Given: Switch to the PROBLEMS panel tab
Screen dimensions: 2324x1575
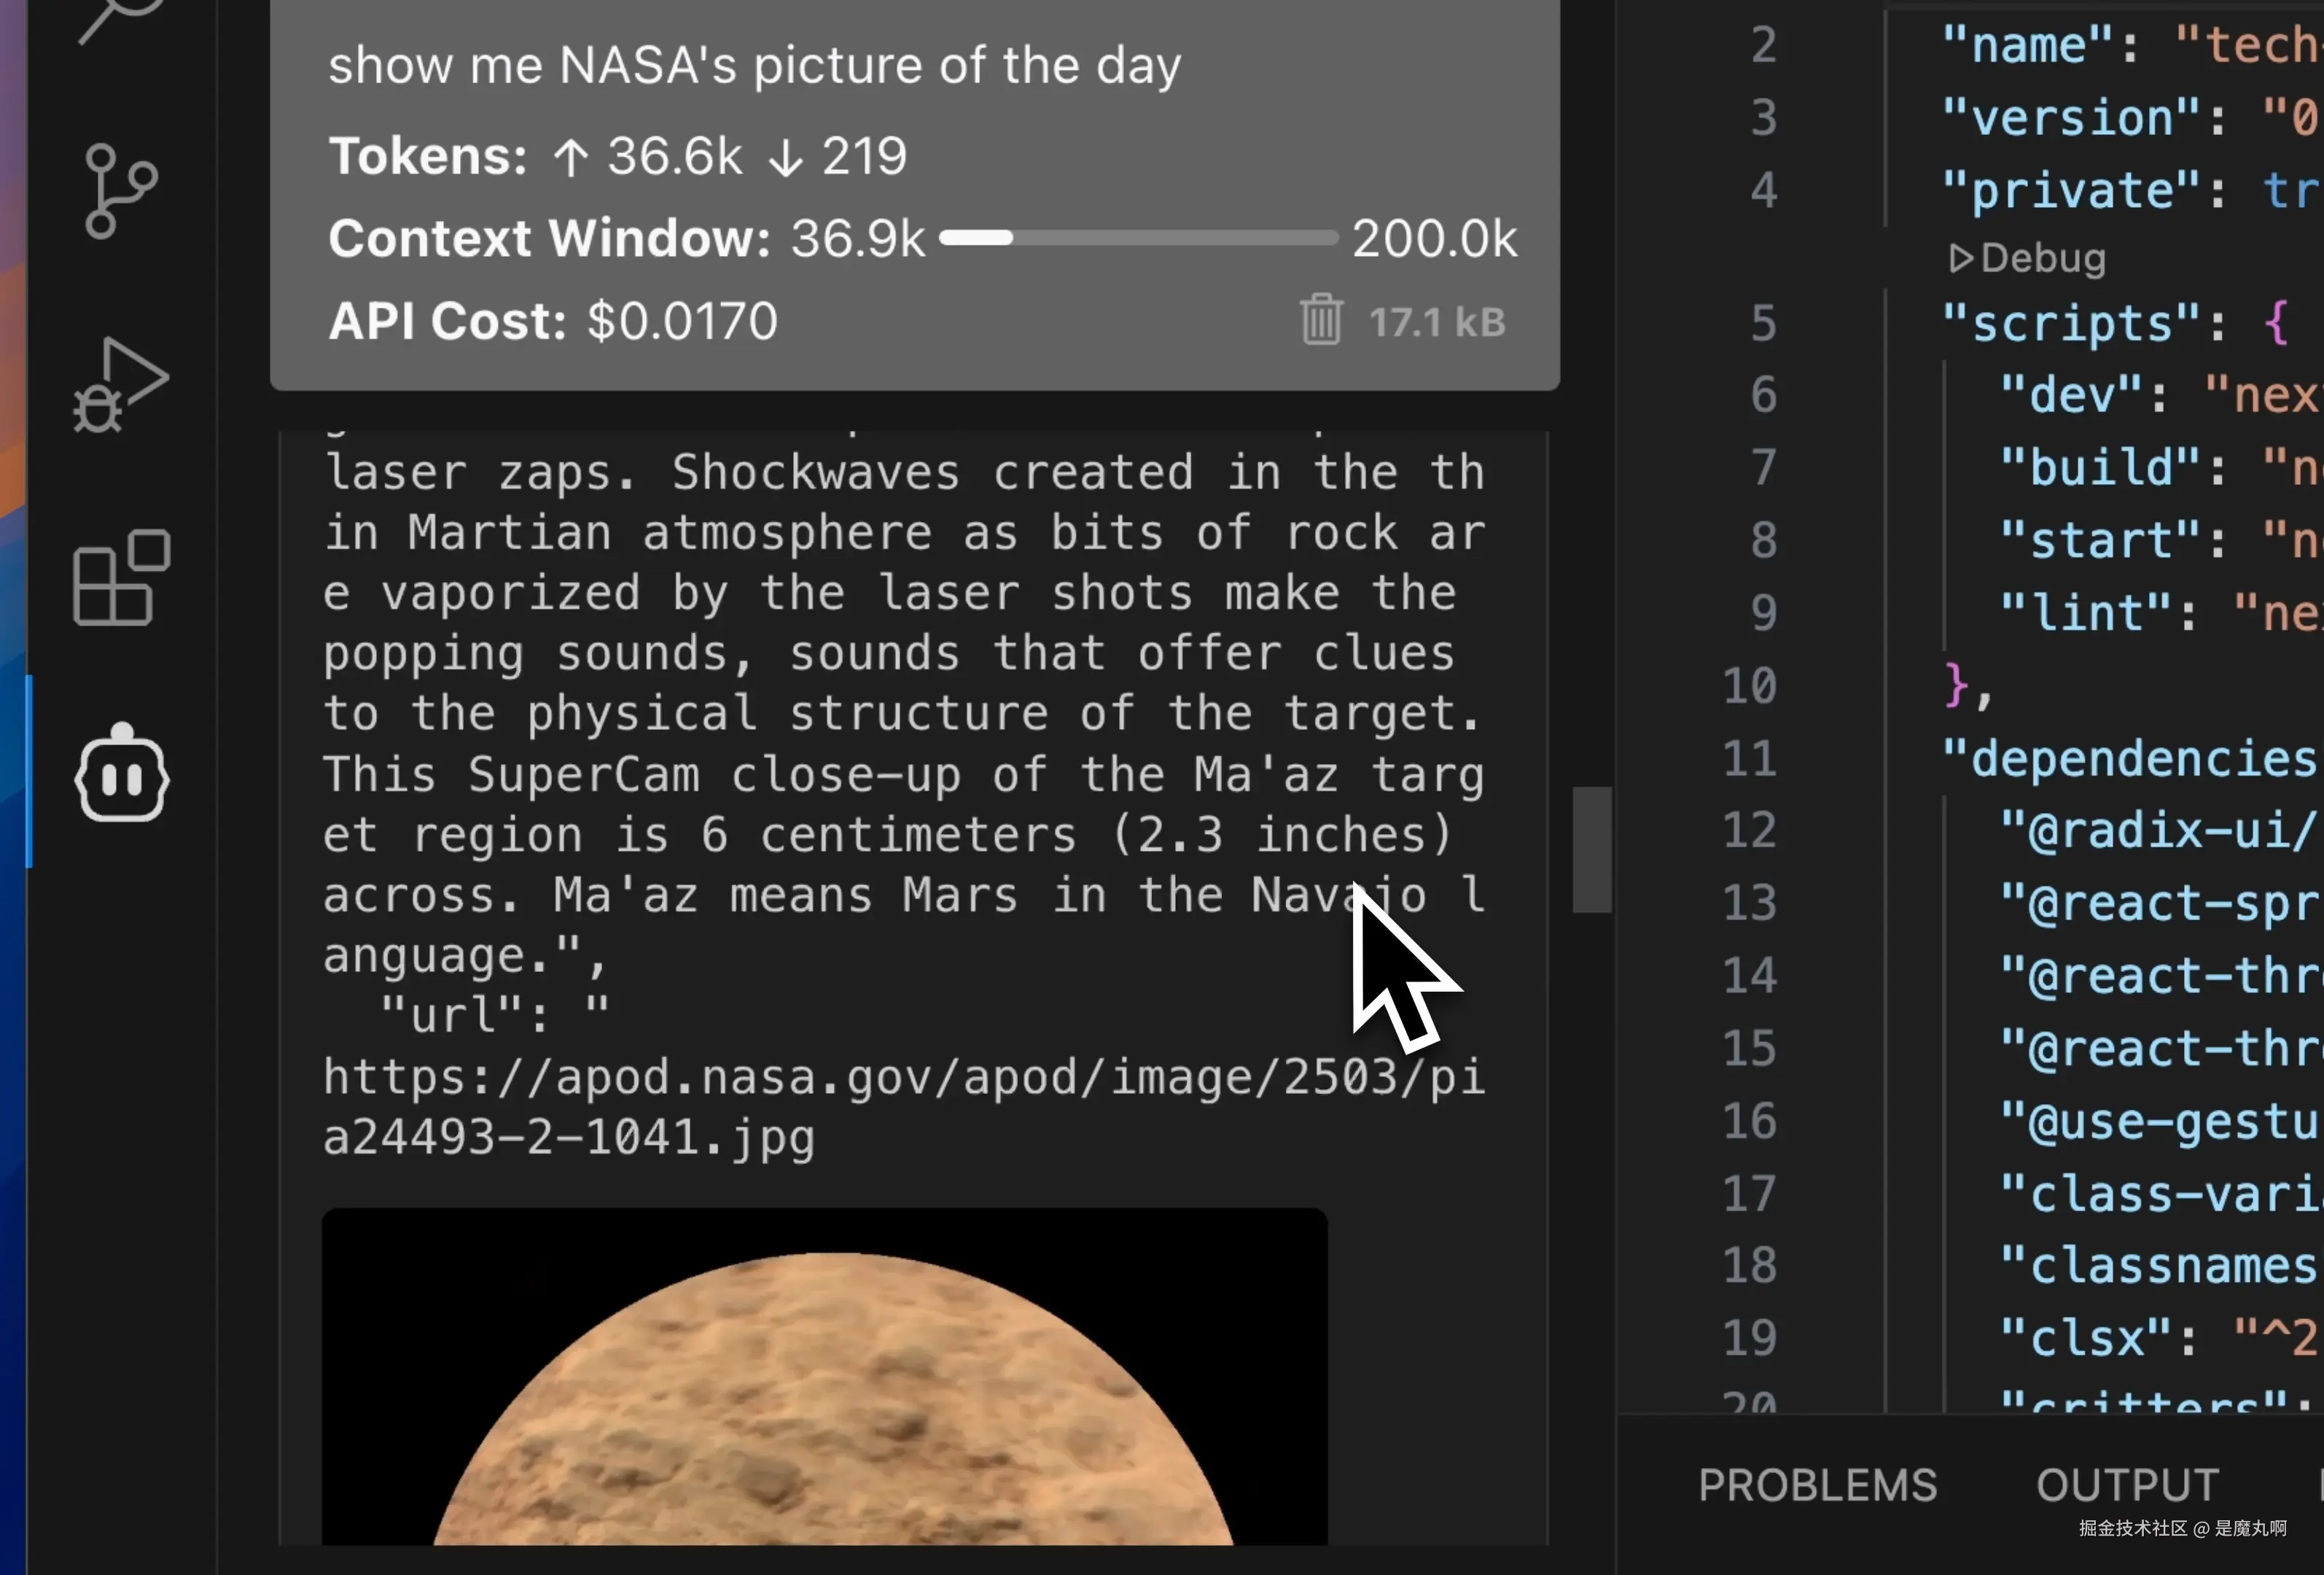Looking at the screenshot, I should (x=1817, y=1485).
